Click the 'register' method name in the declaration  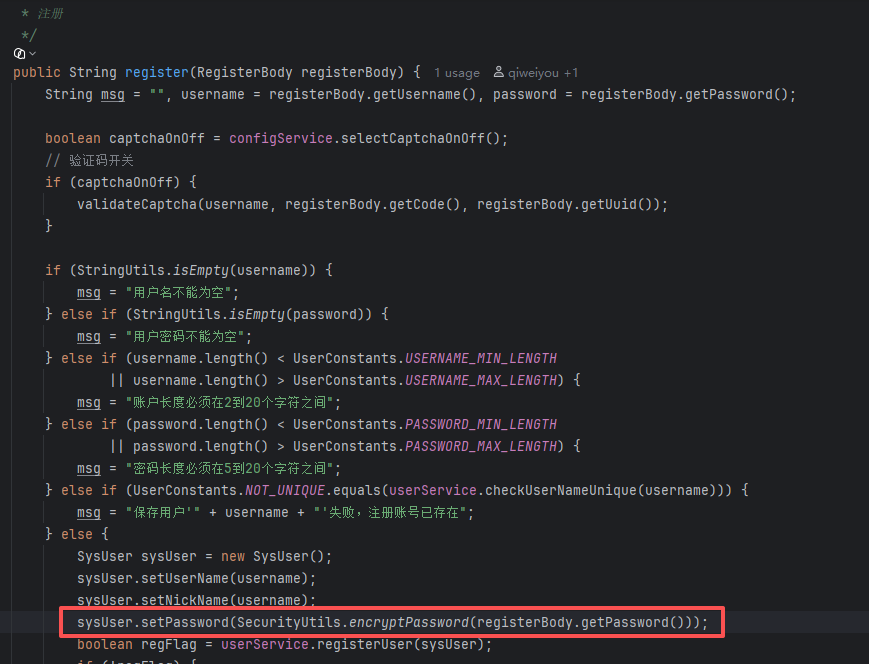(x=157, y=73)
